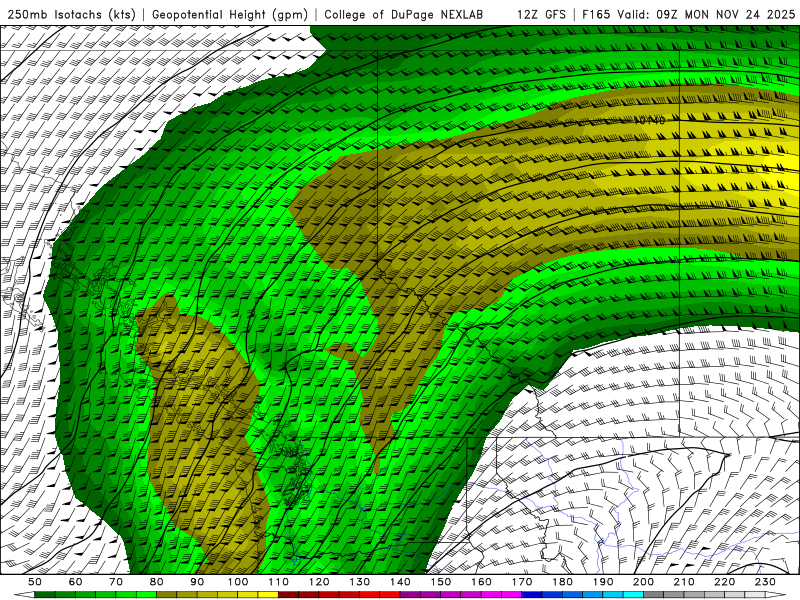
Task: Click 'College of DuPage NEXLAB' in header
Action: [x=404, y=14]
